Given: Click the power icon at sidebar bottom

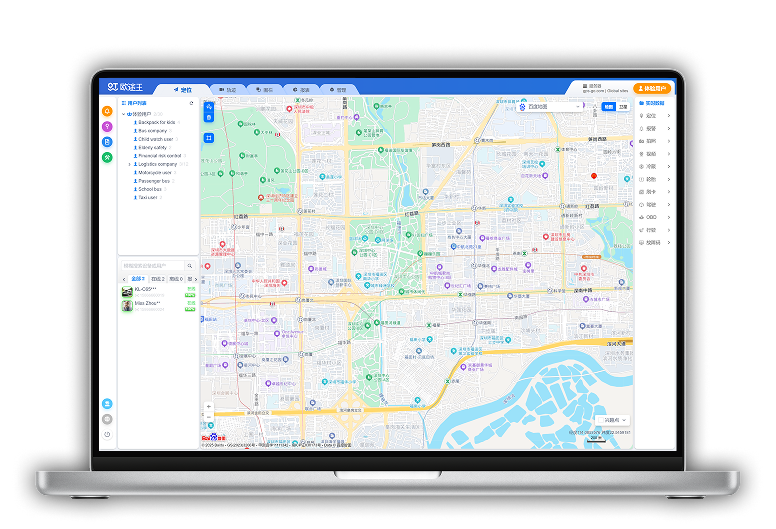Looking at the screenshot, I should tap(107, 434).
